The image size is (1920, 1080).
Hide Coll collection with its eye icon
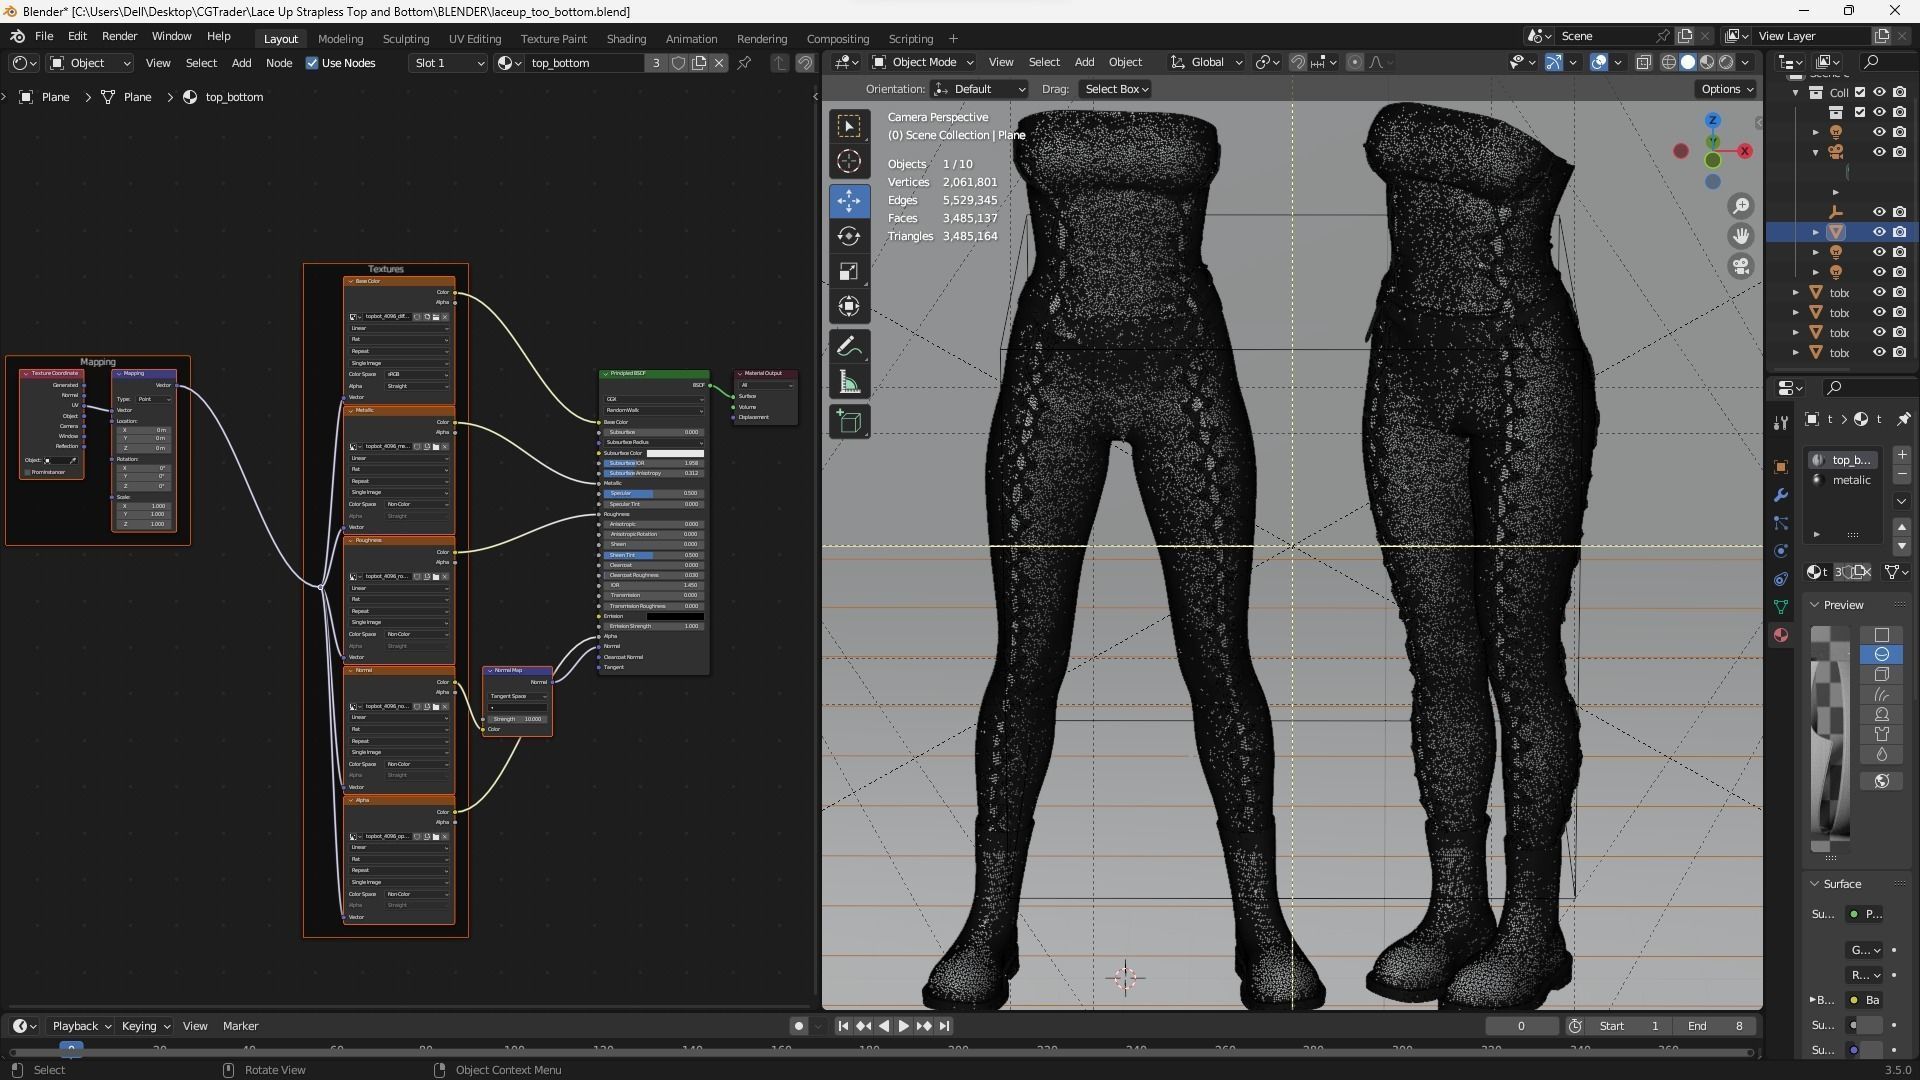pos(1879,92)
